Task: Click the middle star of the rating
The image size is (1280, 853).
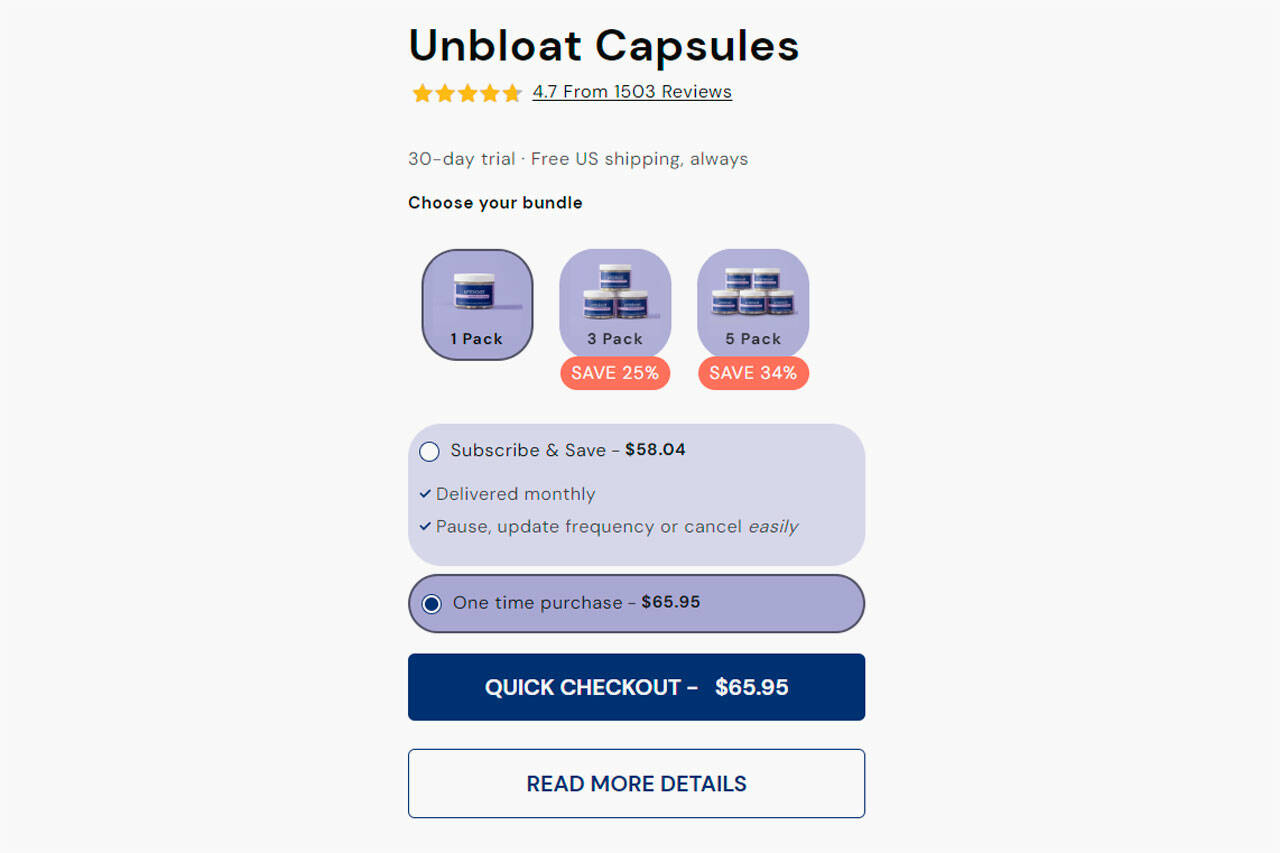Action: coord(466,92)
